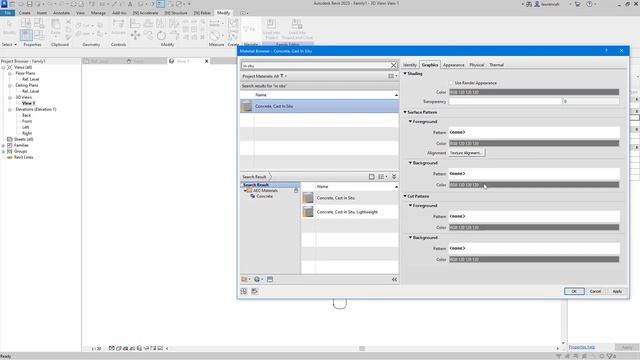Click Apply in Material Browser

click(x=617, y=291)
